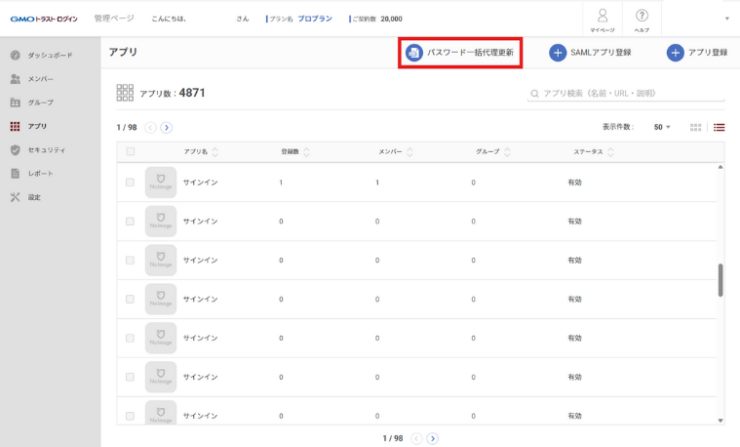Screen dimensions: 740x447
Task: Check the first app row checkbox
Action: 130,183
